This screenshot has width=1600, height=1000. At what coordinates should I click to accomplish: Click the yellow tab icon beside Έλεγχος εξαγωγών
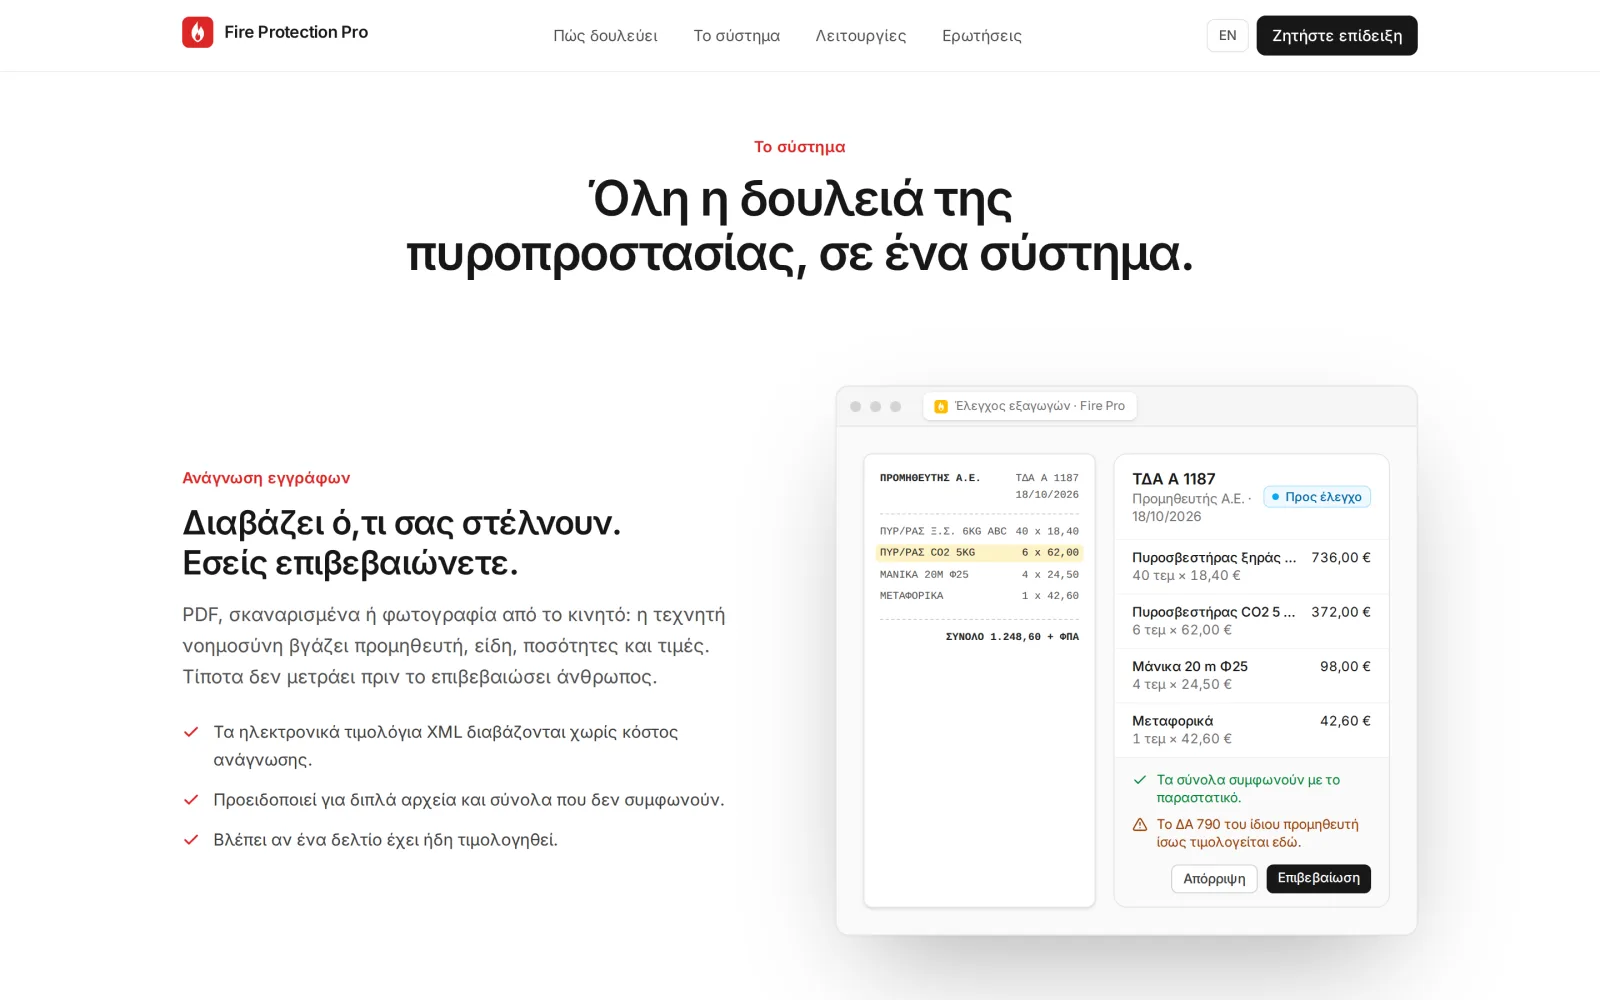pyautogui.click(x=941, y=406)
